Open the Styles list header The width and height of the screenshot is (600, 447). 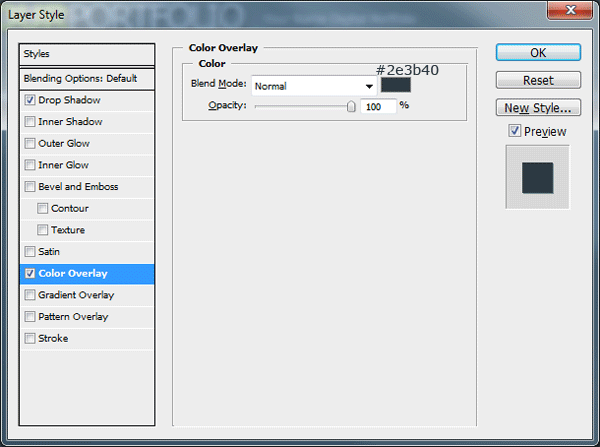pos(87,54)
